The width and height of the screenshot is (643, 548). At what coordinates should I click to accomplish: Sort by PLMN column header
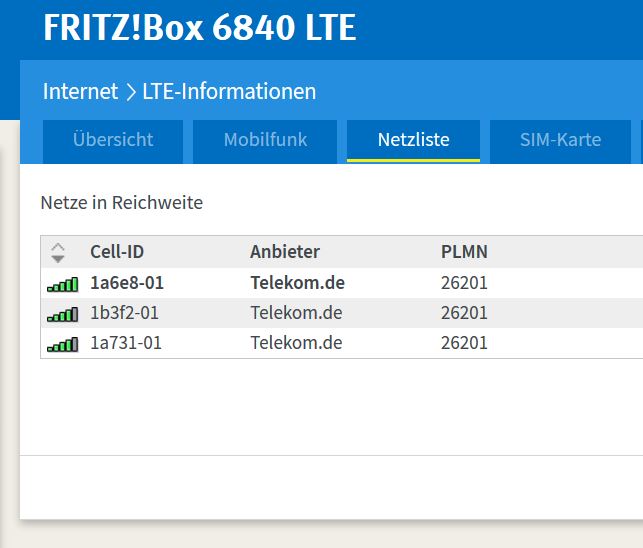click(x=464, y=251)
